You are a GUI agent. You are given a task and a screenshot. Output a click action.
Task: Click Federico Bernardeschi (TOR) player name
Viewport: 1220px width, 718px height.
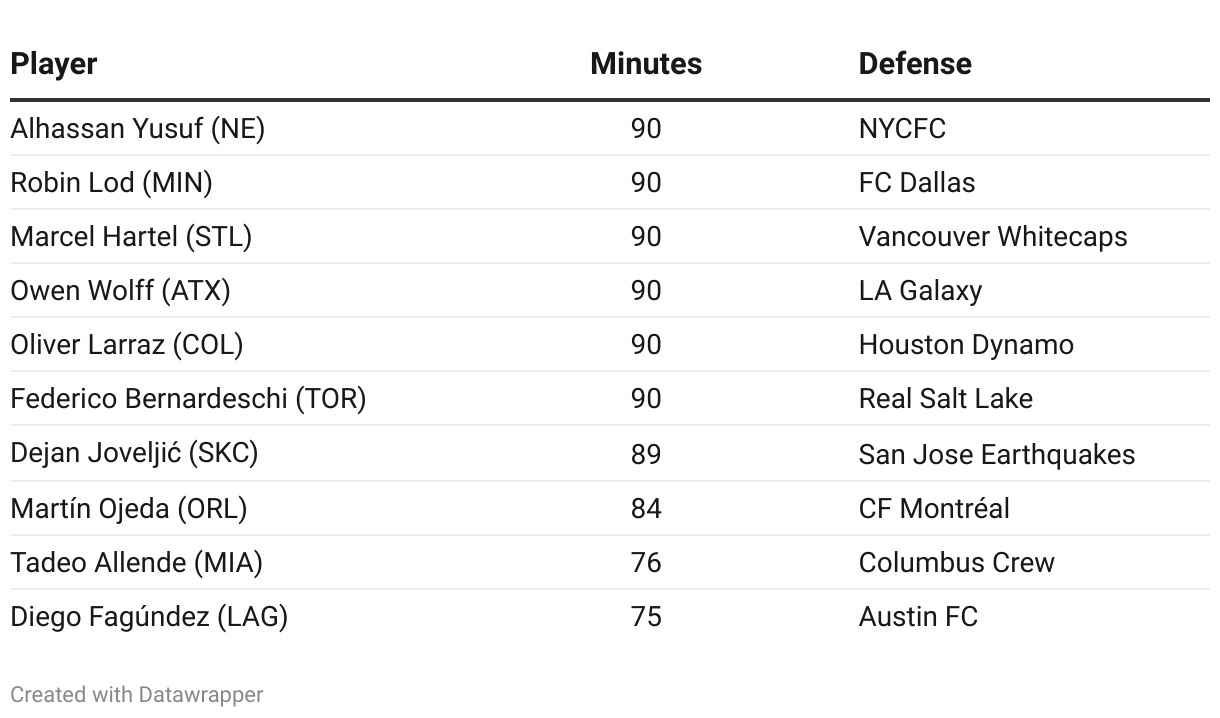coord(188,399)
